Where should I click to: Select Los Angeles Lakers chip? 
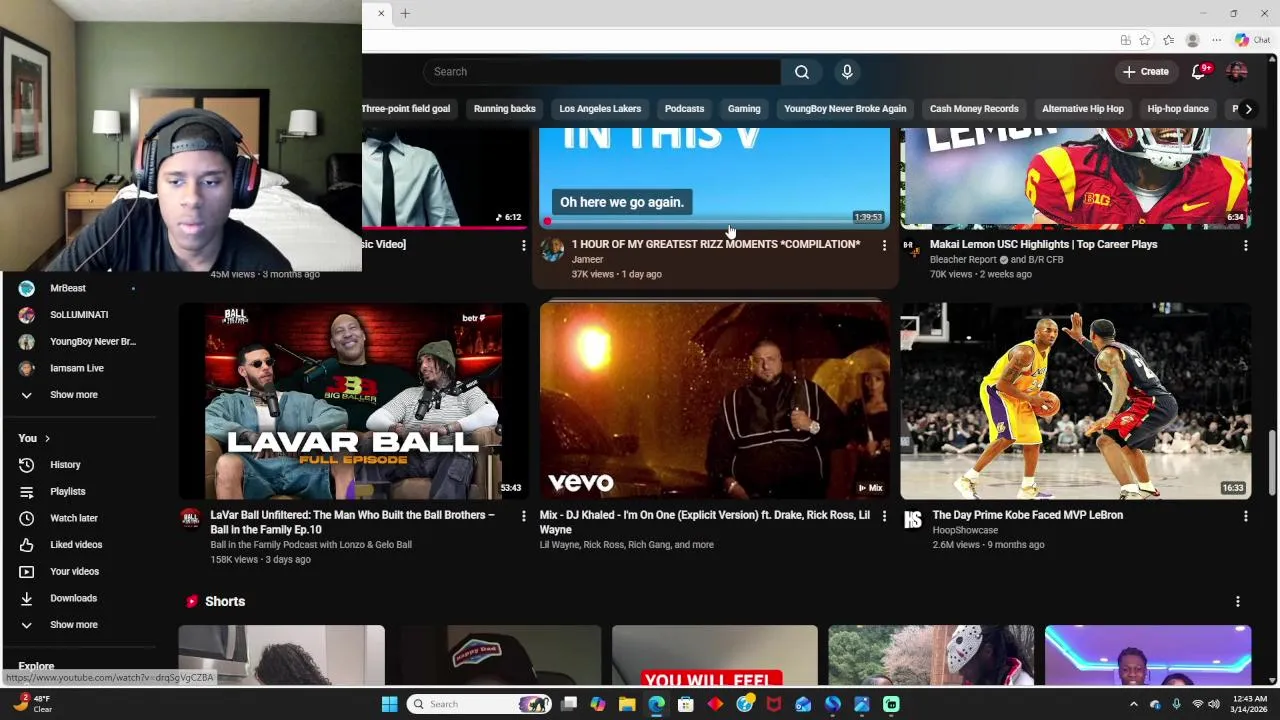(600, 109)
